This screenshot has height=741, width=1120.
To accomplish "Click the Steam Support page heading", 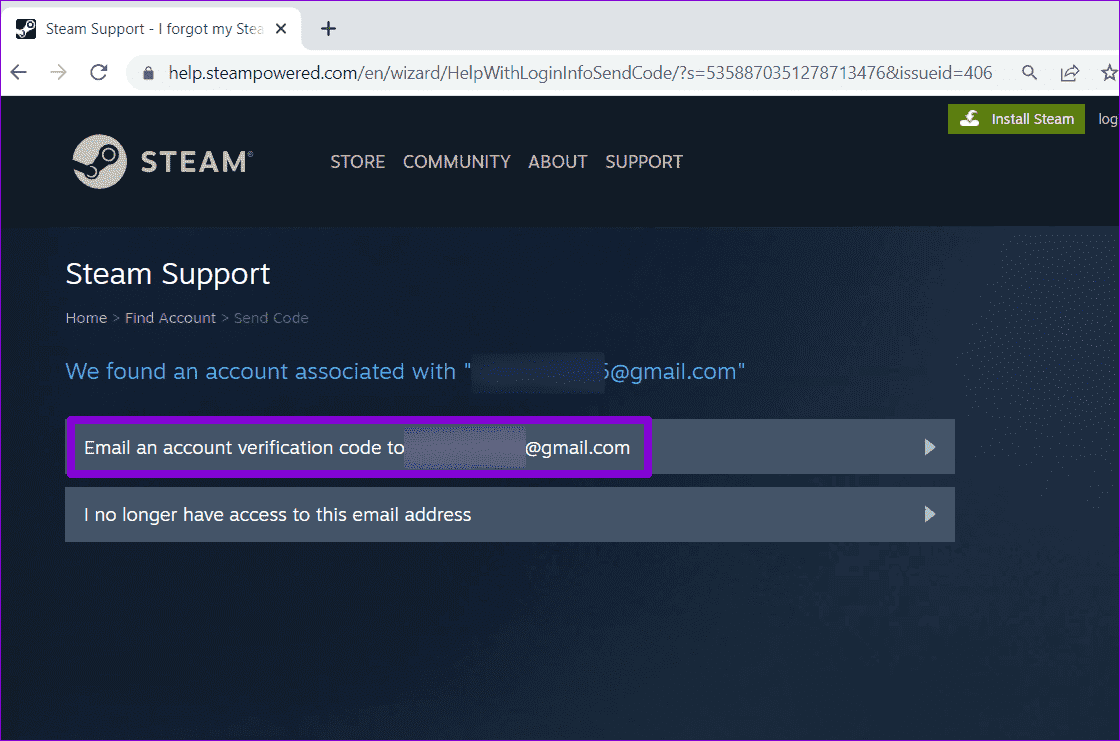I will 168,274.
